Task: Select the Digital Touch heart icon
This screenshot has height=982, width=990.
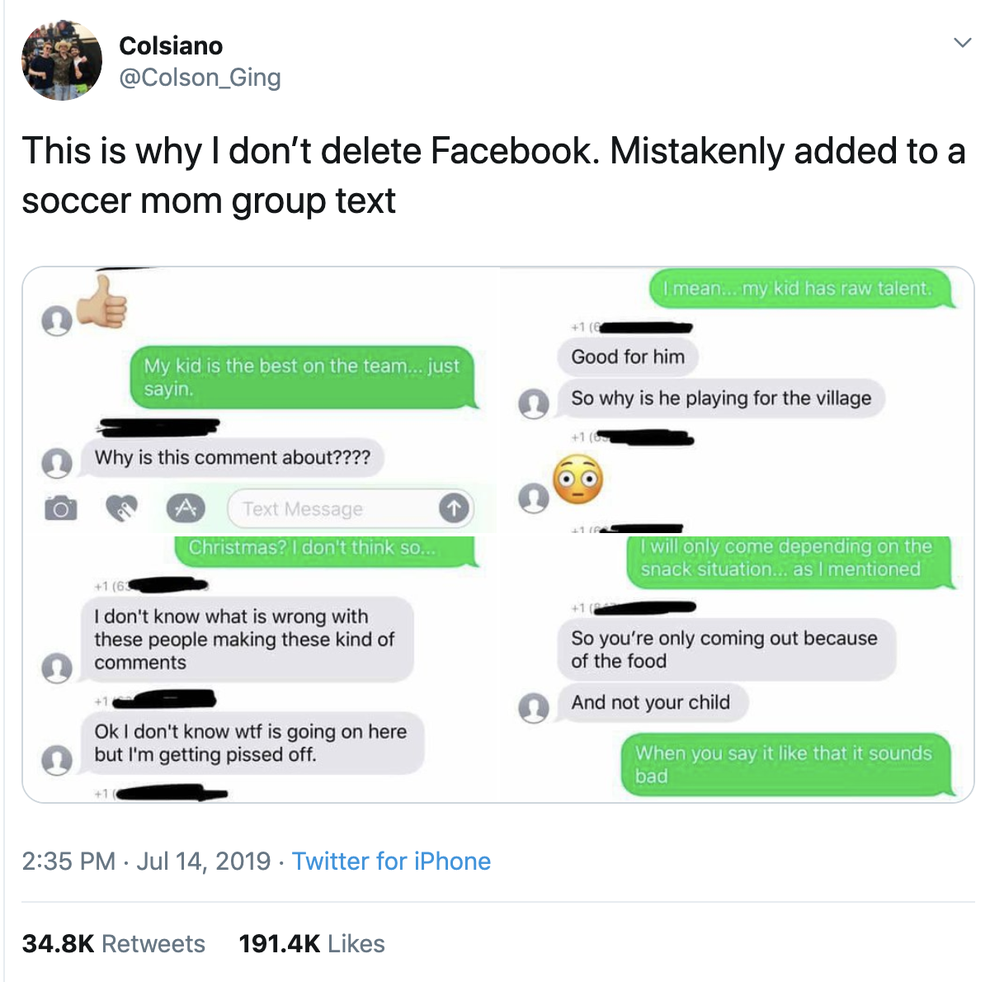Action: (120, 509)
